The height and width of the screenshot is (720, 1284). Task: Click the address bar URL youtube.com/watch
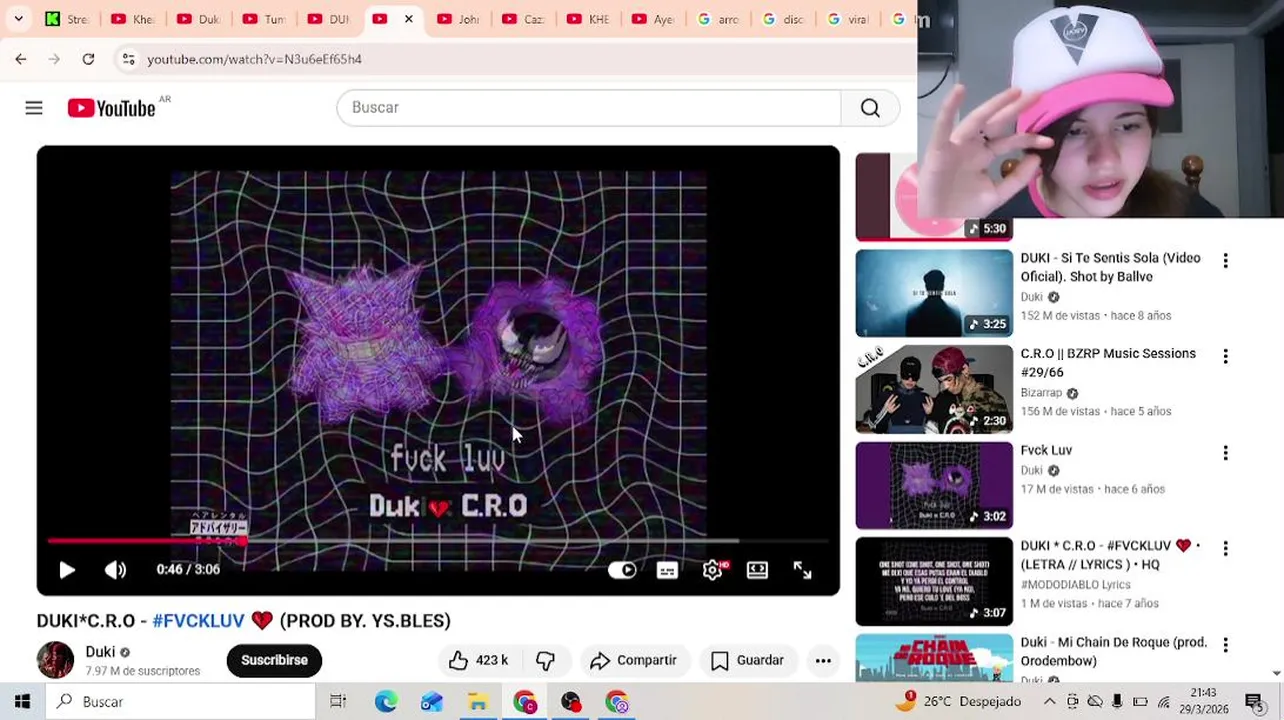click(x=254, y=59)
